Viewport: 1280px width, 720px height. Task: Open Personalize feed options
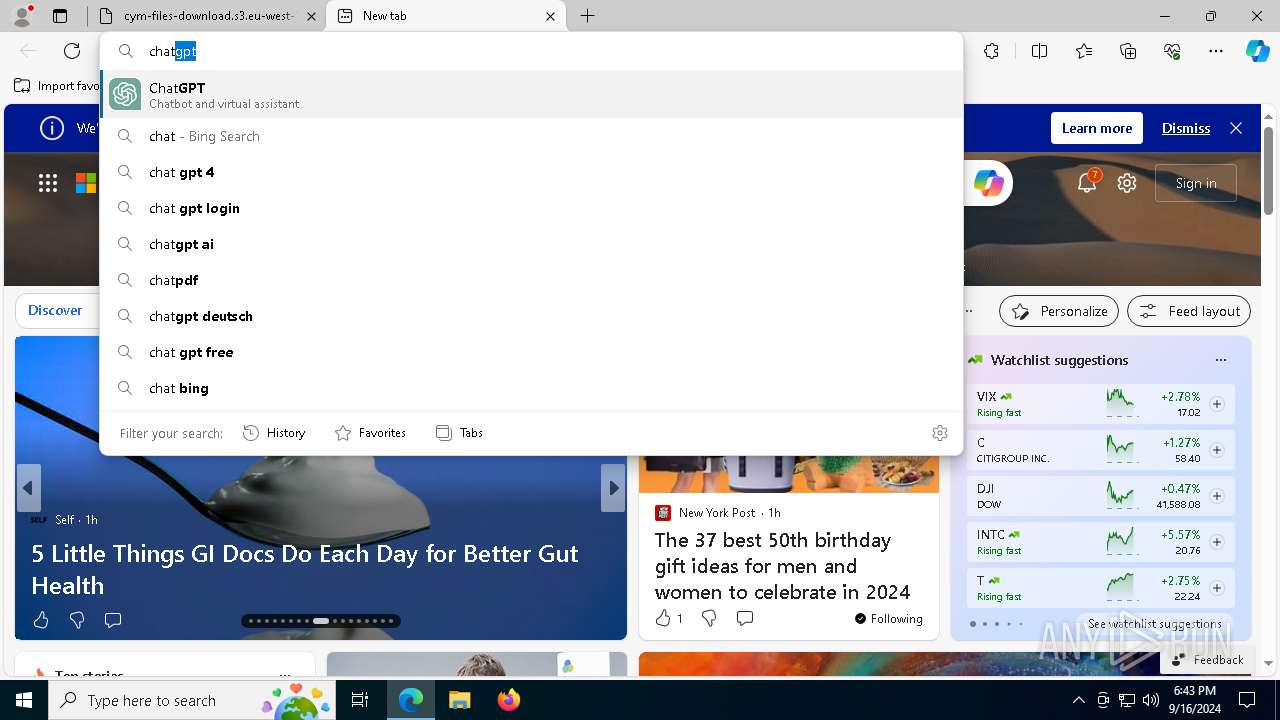click(x=1059, y=311)
